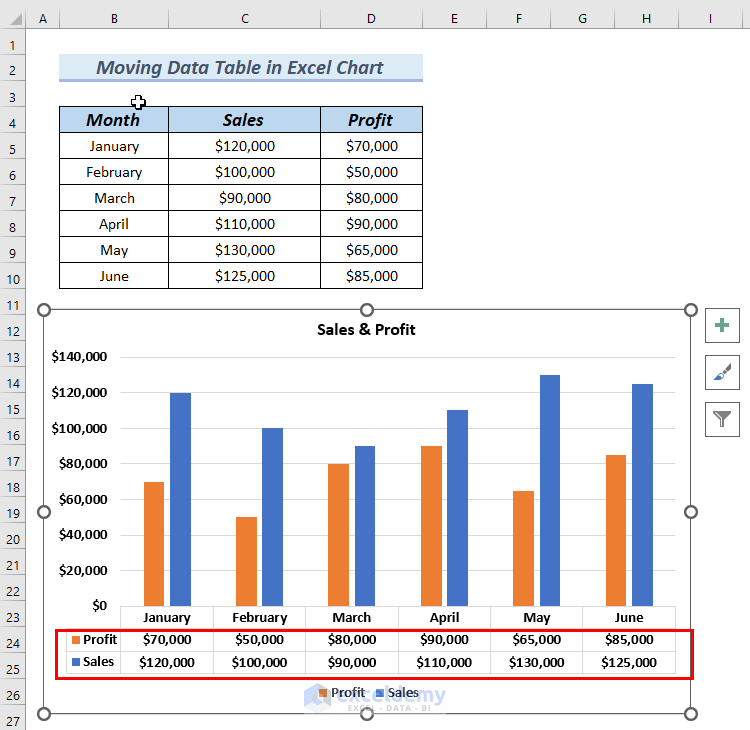Select the March orange Profit bar
Screen dimensions: 750x730
tap(339, 535)
